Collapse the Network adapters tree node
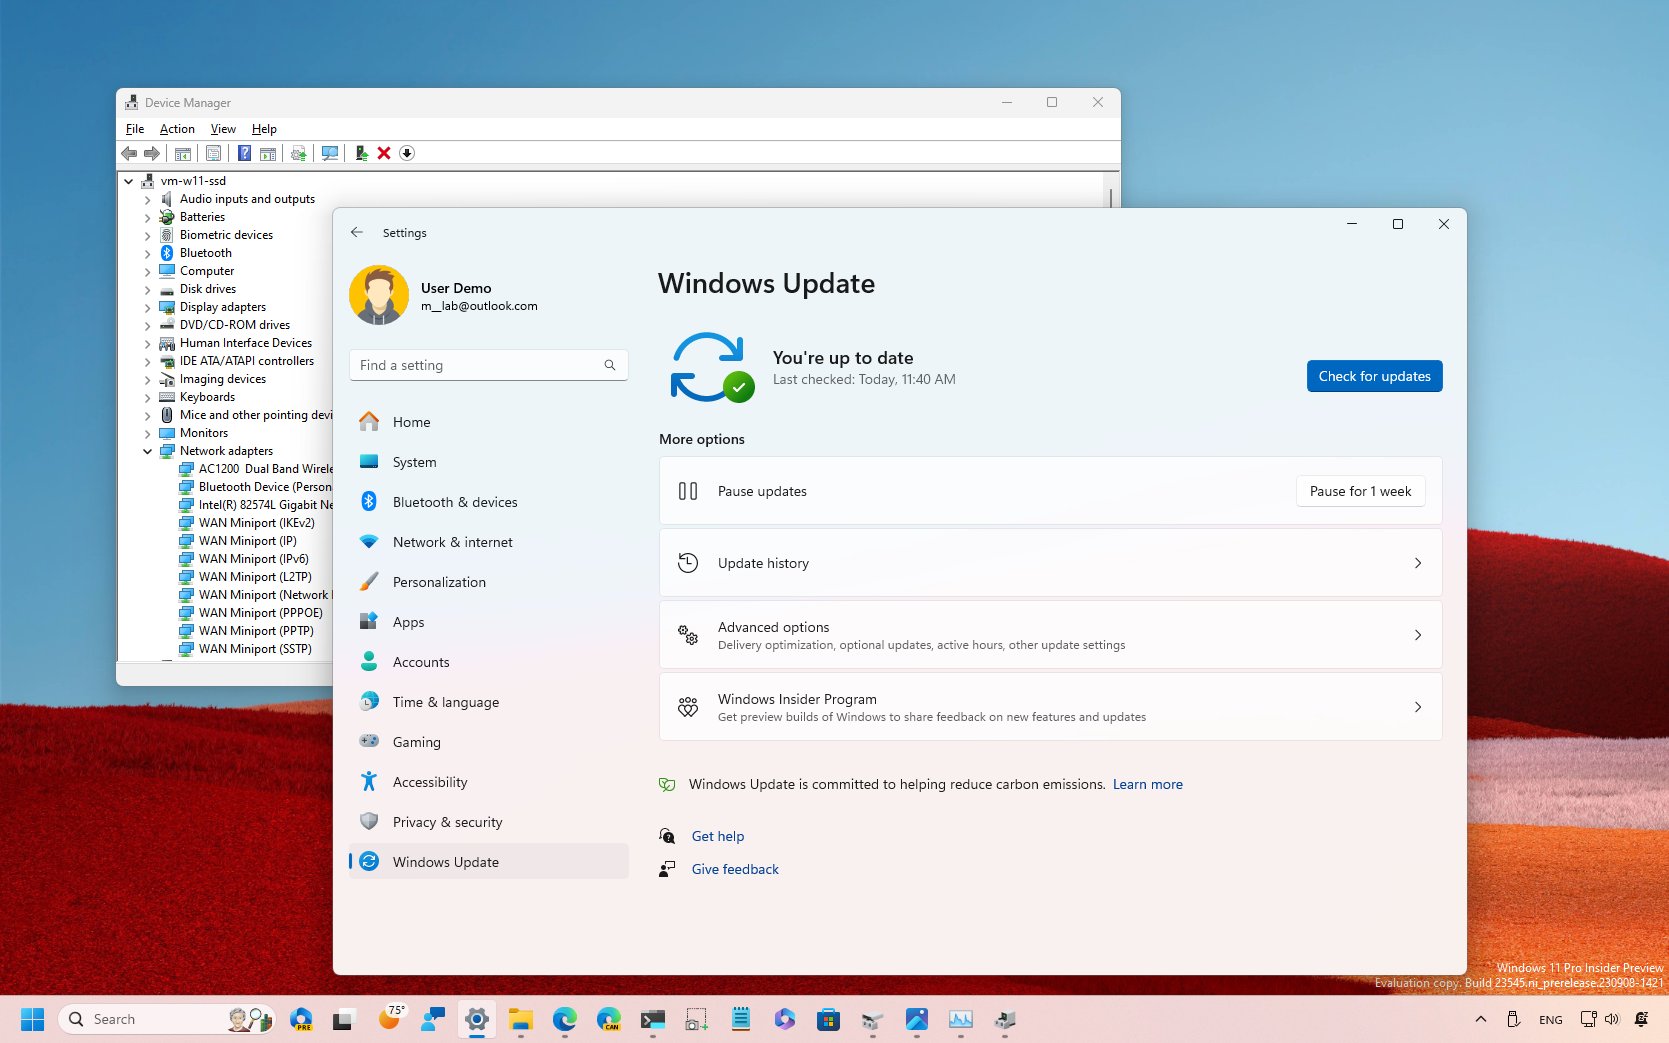This screenshot has height=1043, width=1669. click(148, 451)
